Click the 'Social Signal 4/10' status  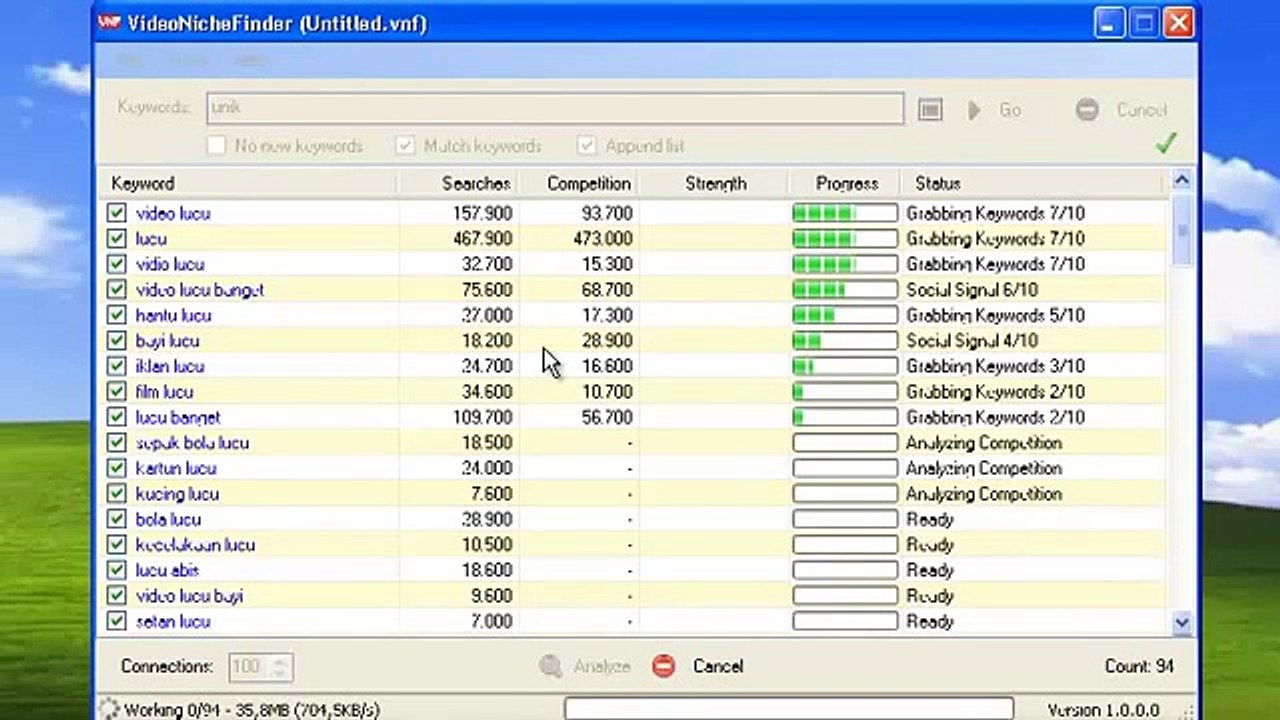(x=972, y=340)
